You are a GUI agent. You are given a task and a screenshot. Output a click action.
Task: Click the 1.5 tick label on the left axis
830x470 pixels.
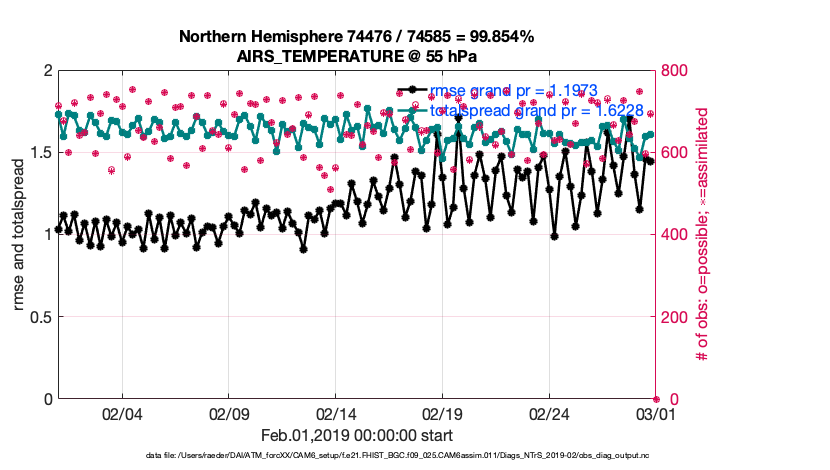40,153
